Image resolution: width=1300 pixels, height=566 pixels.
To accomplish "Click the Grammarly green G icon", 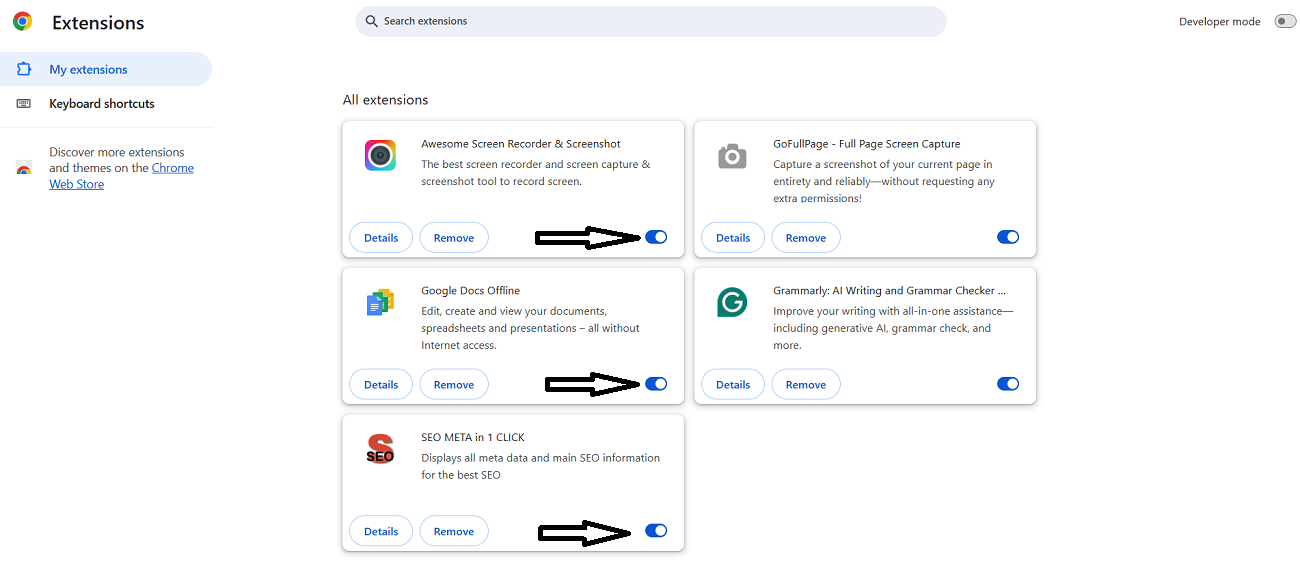I will coord(732,302).
